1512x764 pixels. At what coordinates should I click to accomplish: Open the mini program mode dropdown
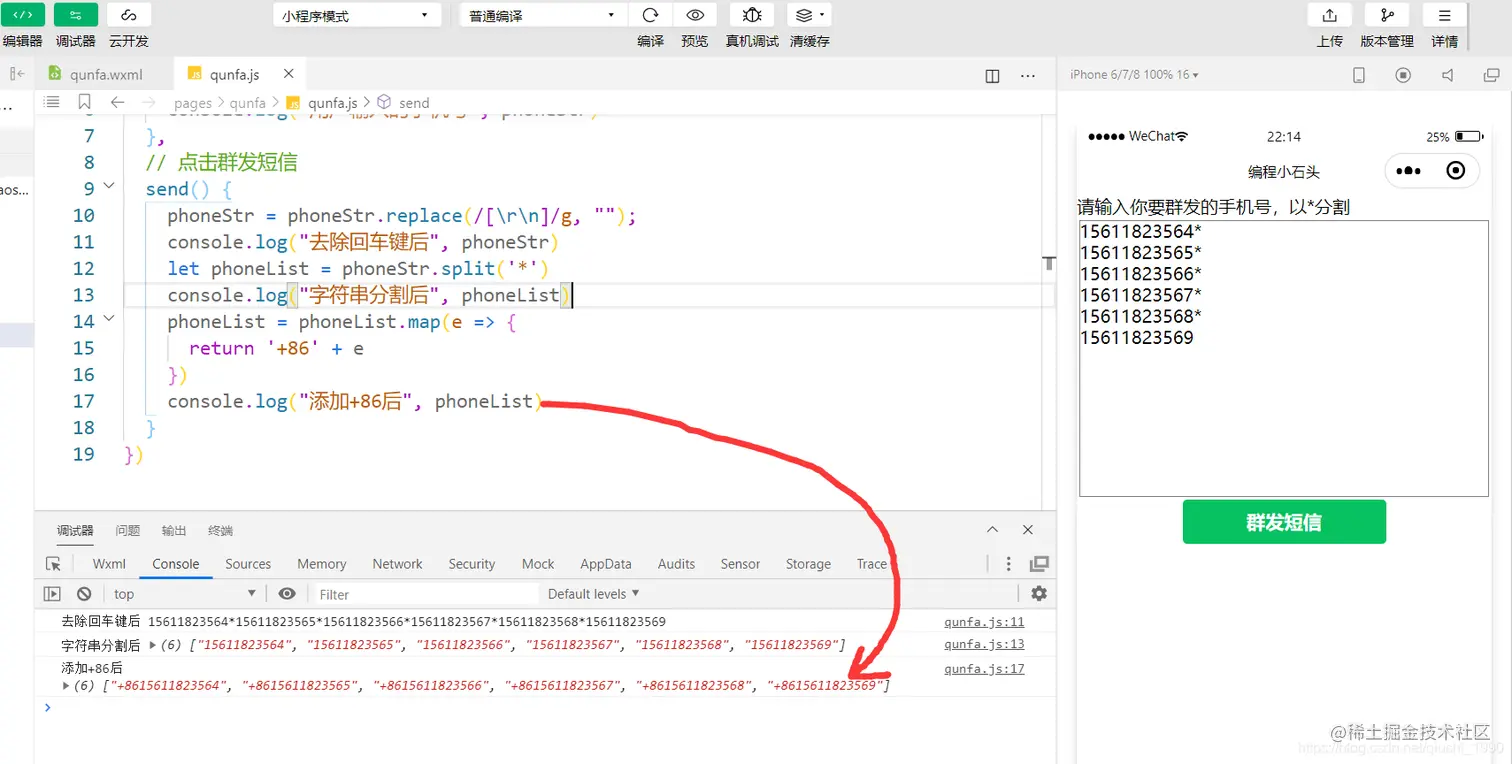pyautogui.click(x=357, y=16)
